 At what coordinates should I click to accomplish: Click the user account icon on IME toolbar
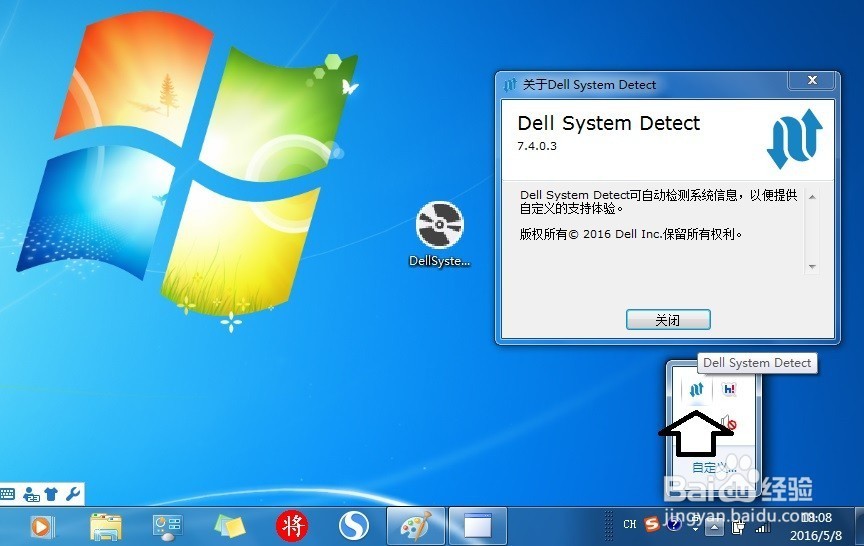[x=31, y=494]
